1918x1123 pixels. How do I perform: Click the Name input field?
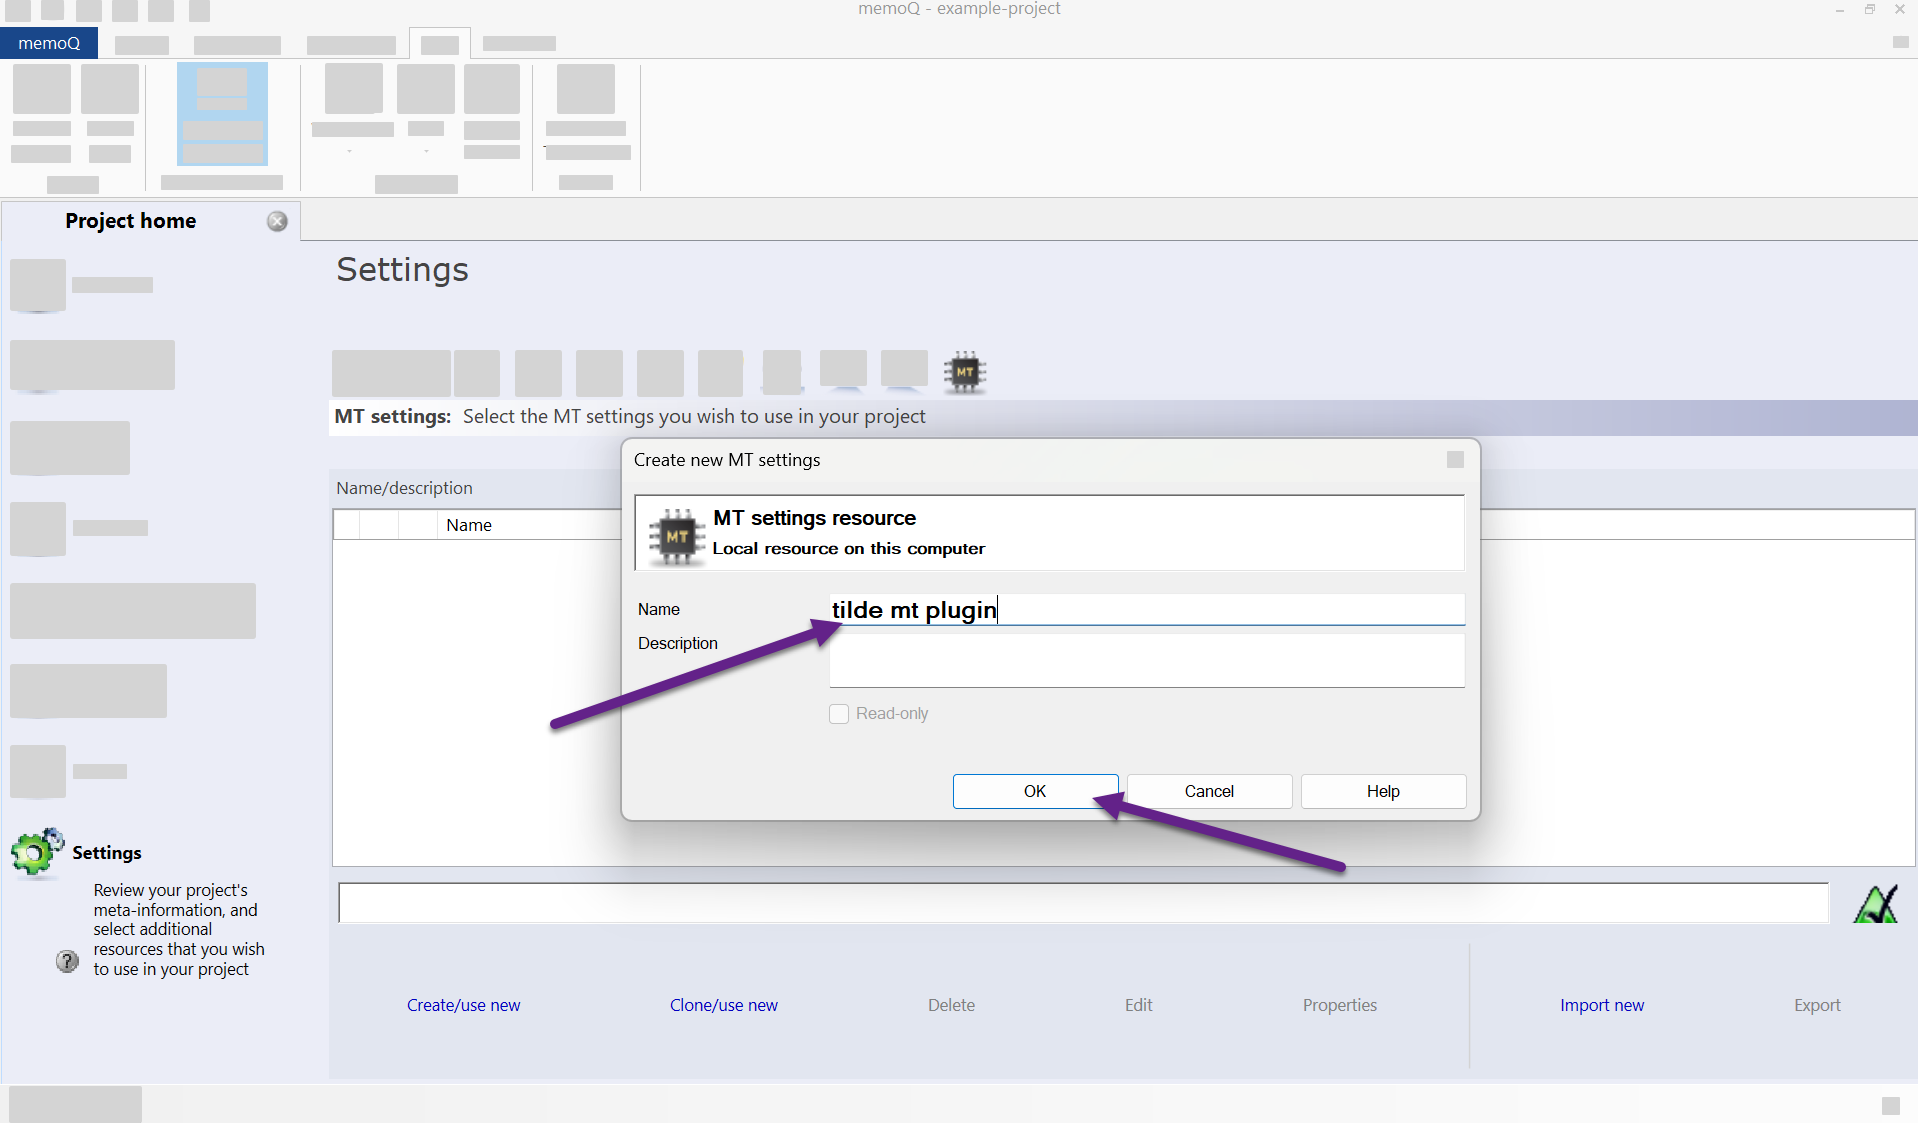(x=1146, y=609)
